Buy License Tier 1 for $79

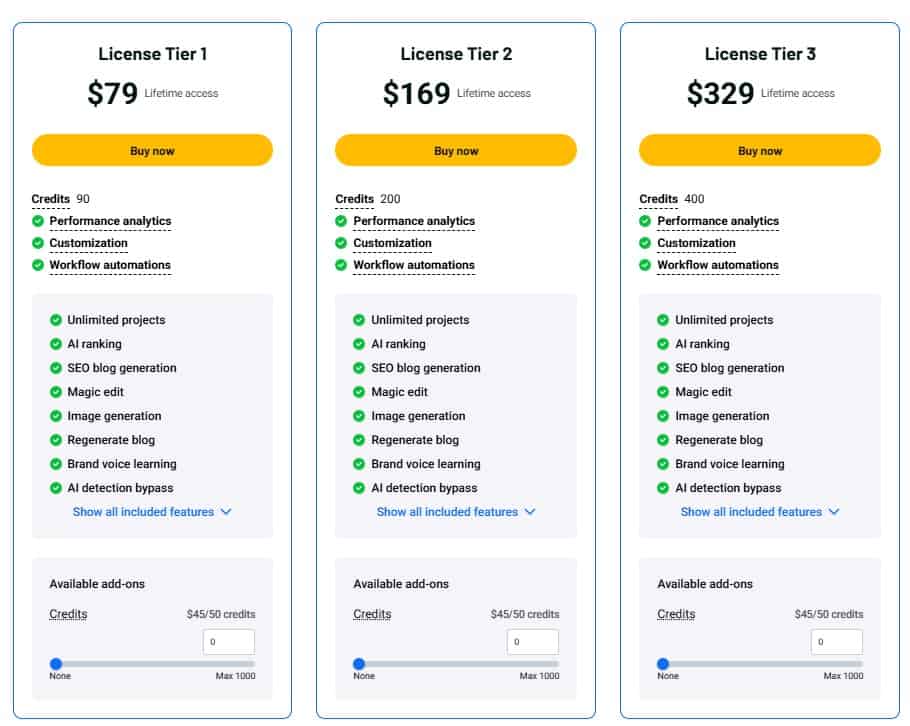152,151
